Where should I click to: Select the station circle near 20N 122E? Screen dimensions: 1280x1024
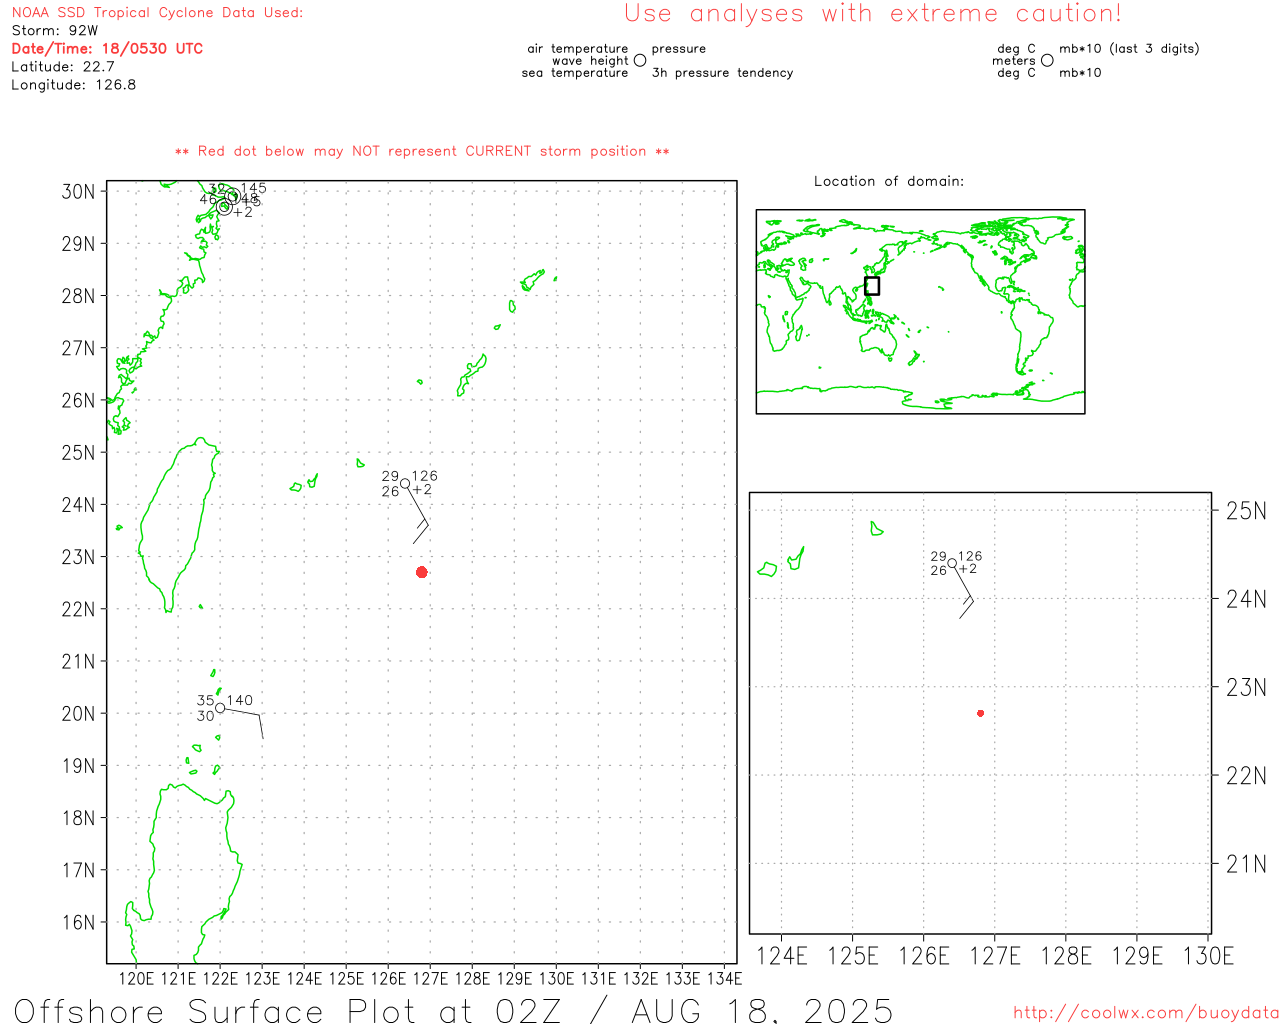coord(220,708)
